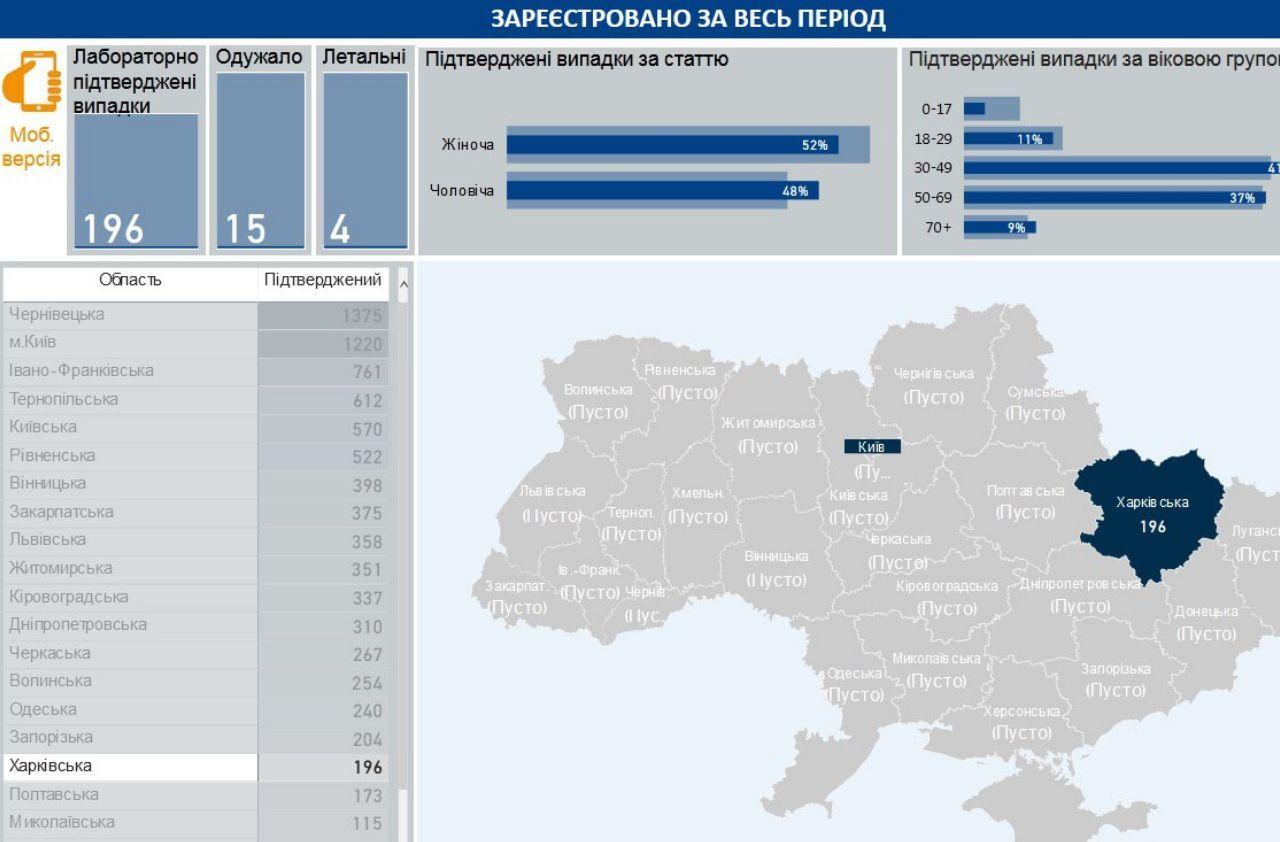Select the recovered card showing 15
The width and height of the screenshot is (1280, 842).
260,160
